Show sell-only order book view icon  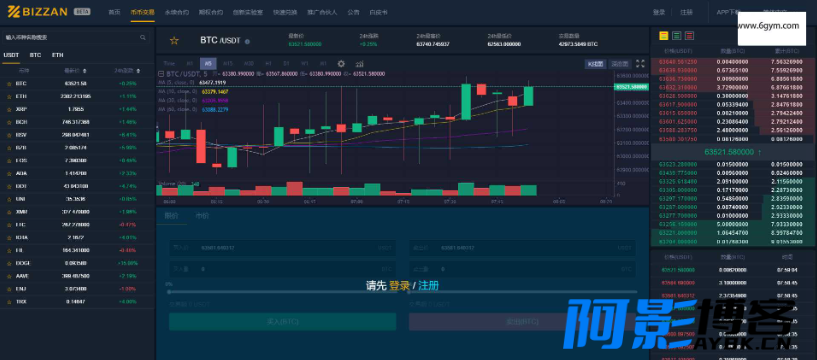(689, 36)
